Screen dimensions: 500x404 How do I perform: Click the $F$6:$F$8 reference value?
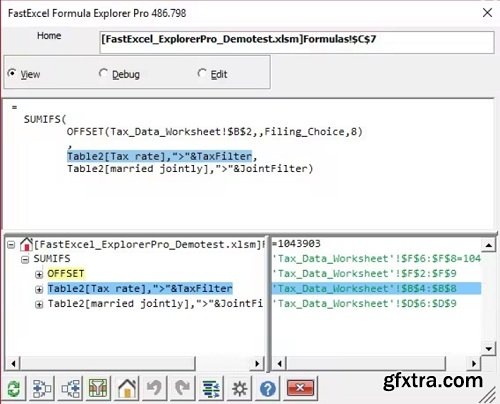click(x=376, y=259)
